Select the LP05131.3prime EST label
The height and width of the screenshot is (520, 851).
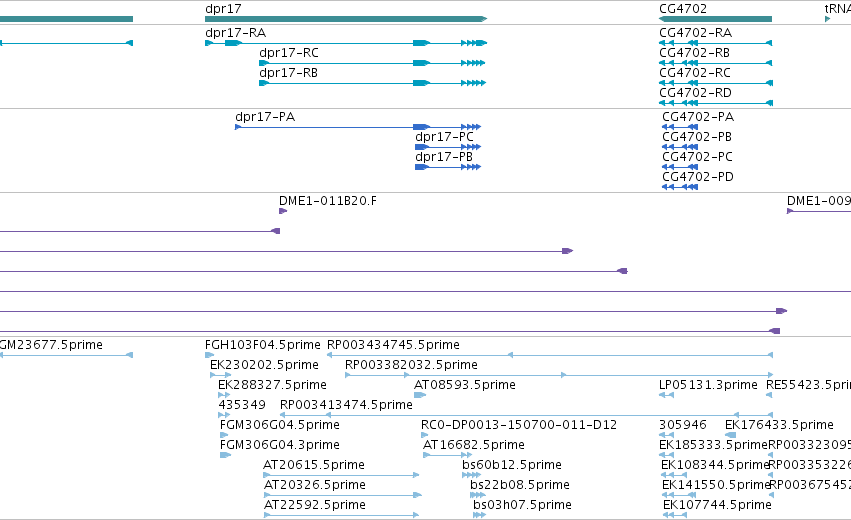tap(708, 385)
